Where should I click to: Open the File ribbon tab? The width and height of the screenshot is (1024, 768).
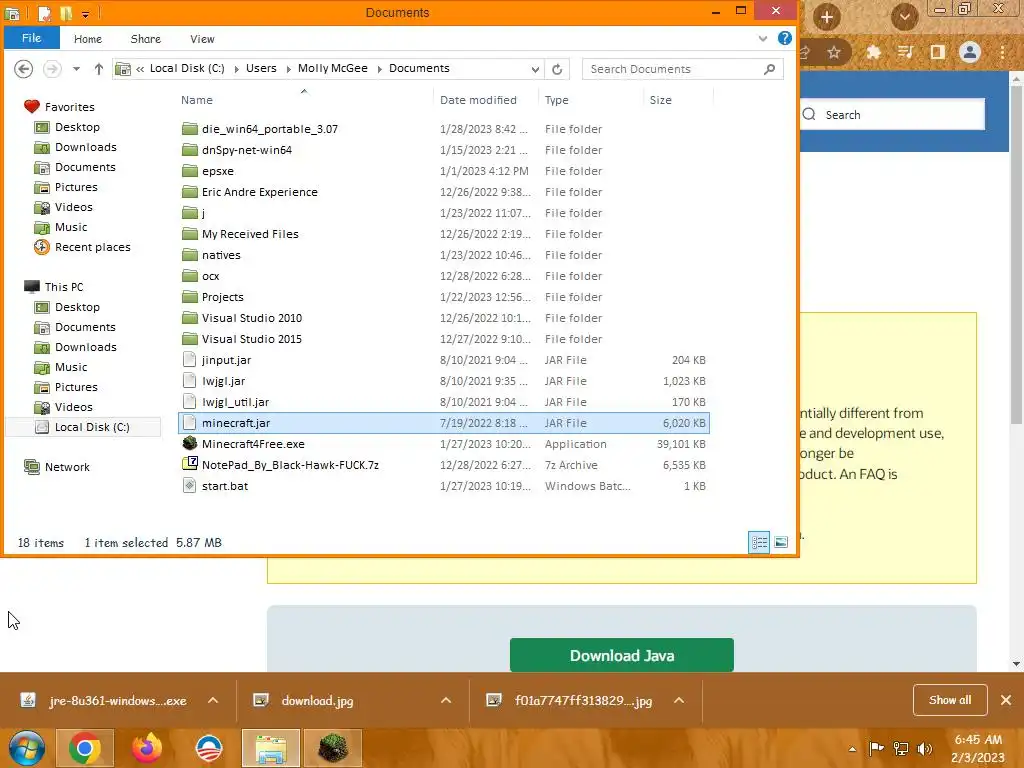(31, 38)
